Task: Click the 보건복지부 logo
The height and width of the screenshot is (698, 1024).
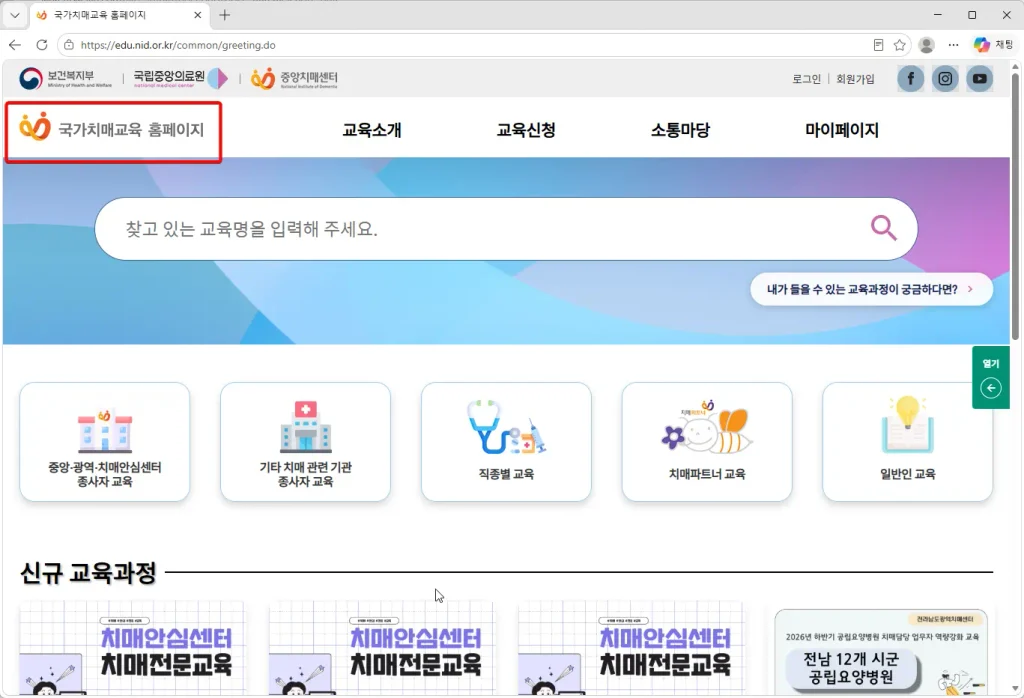Action: [65, 78]
